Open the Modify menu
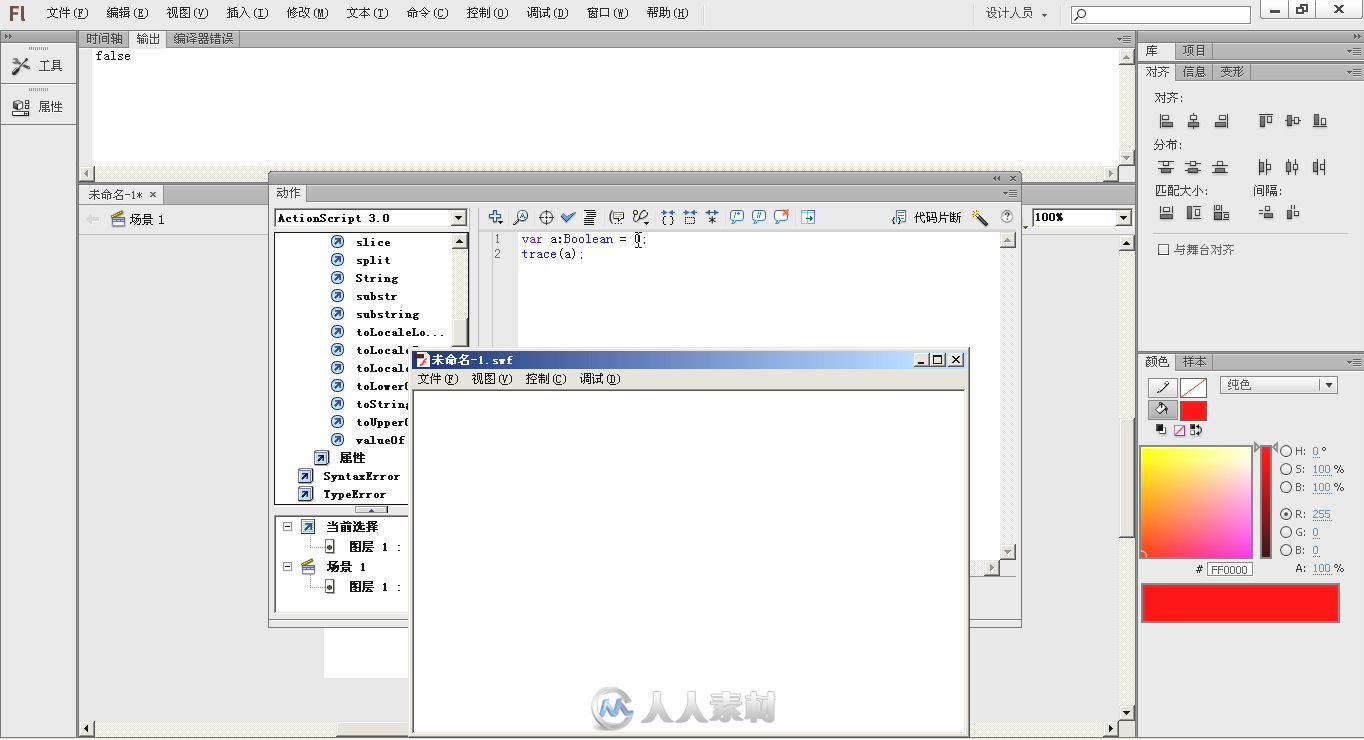The width and height of the screenshot is (1364, 740). (x=307, y=13)
